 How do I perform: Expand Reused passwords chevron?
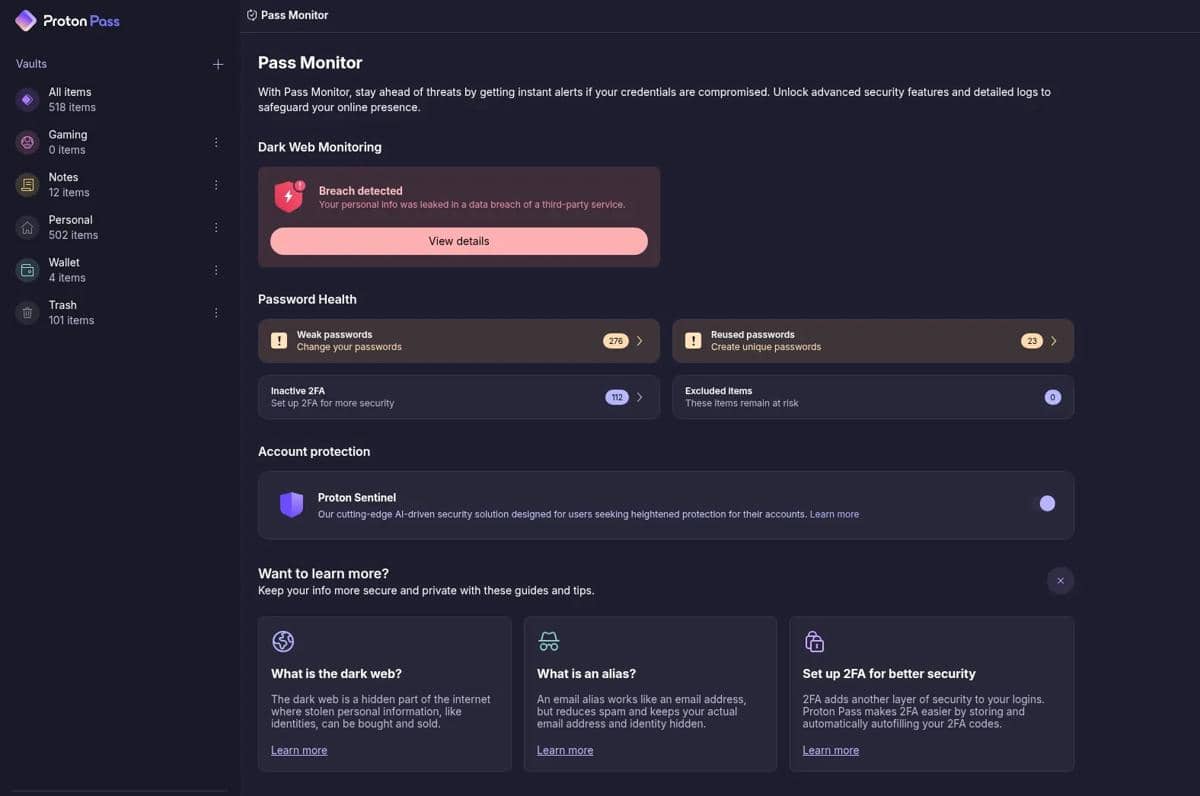(x=1054, y=341)
